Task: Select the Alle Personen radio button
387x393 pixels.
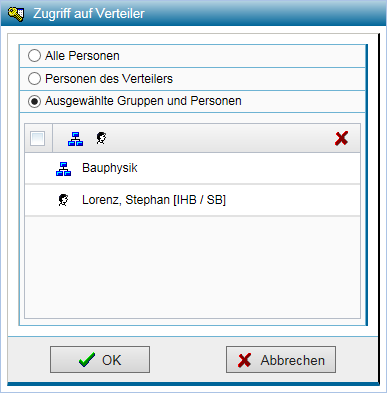Action: click(34, 56)
